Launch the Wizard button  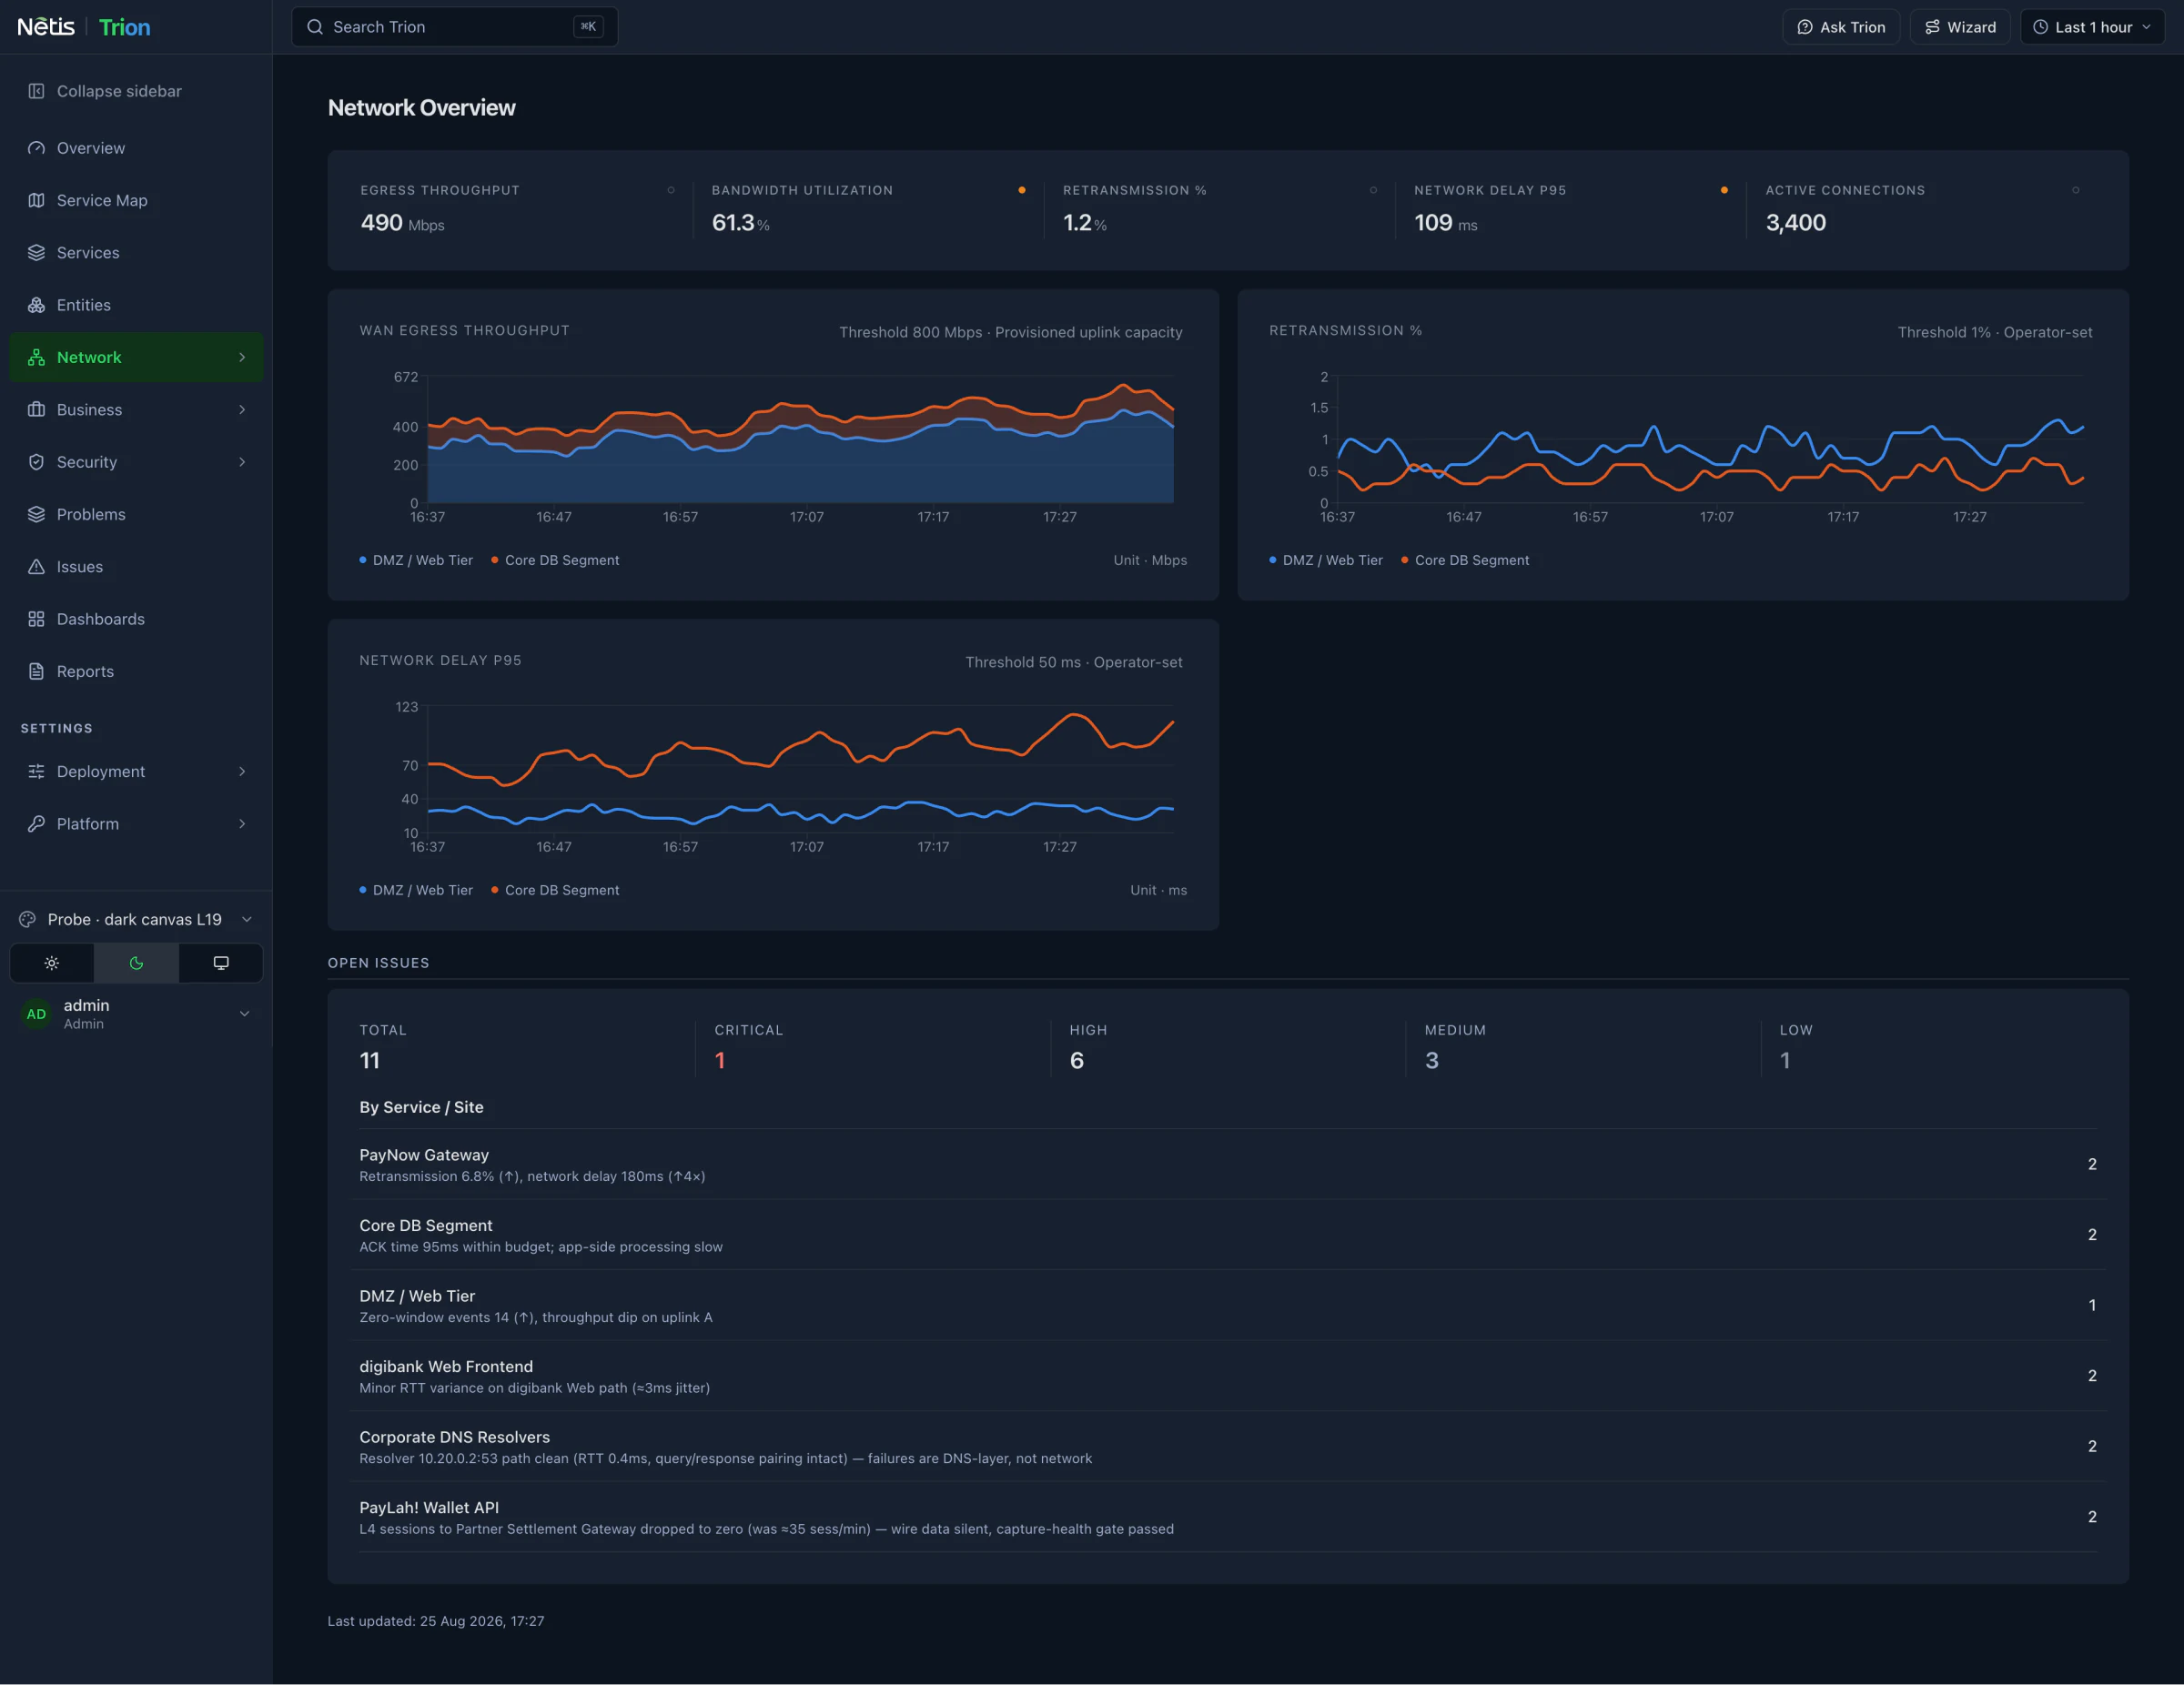click(1960, 27)
